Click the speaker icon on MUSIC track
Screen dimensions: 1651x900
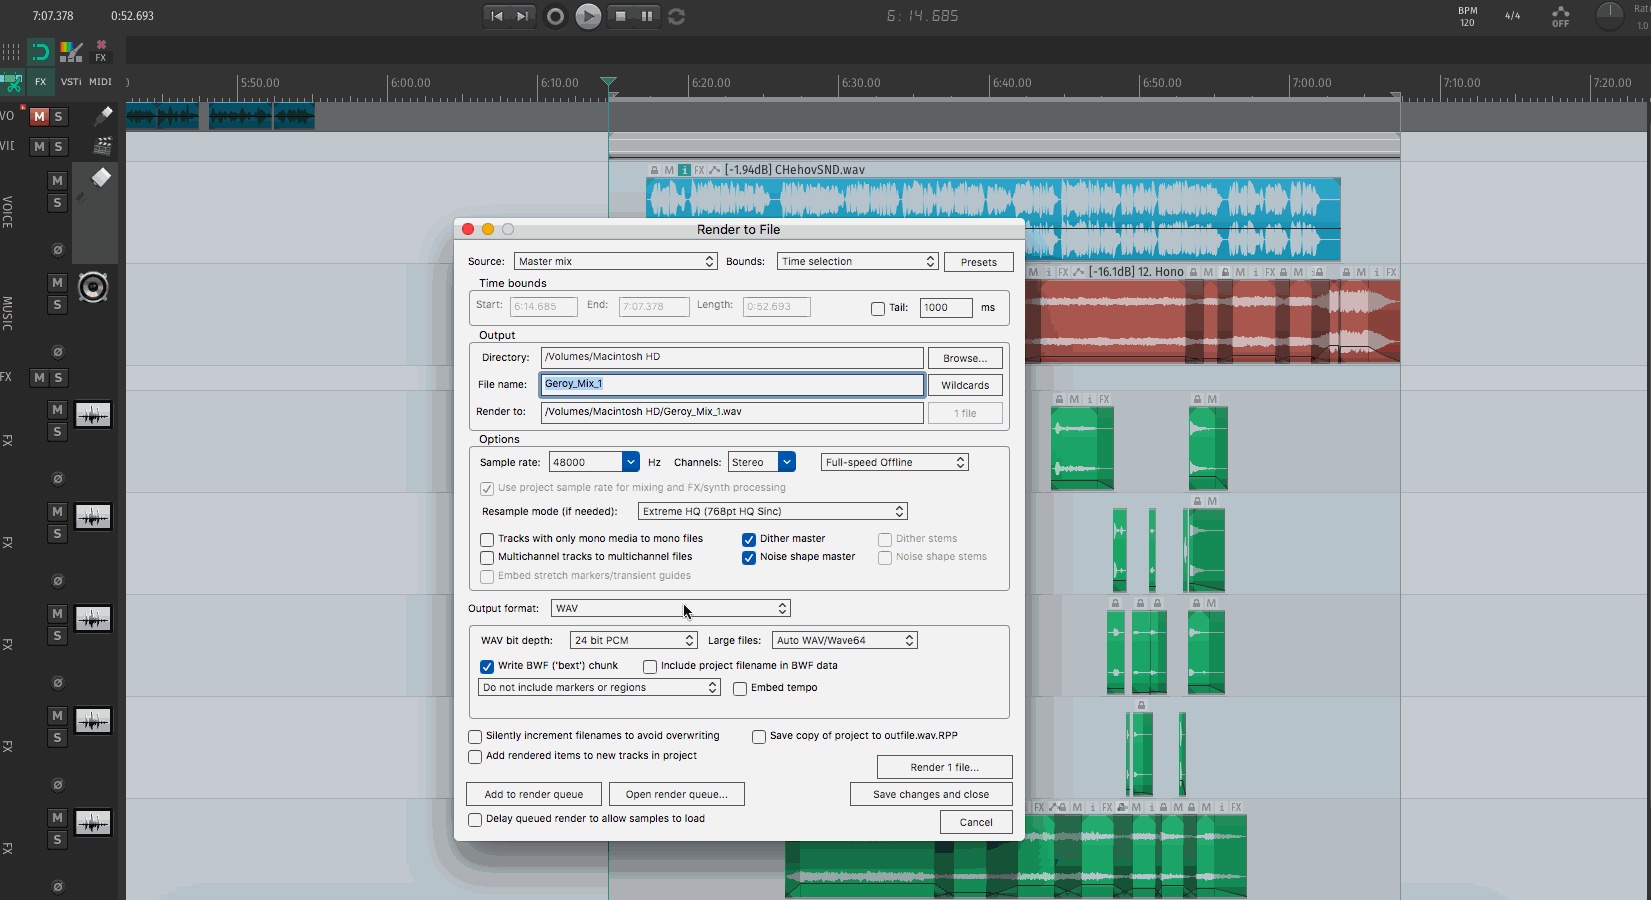[93, 288]
